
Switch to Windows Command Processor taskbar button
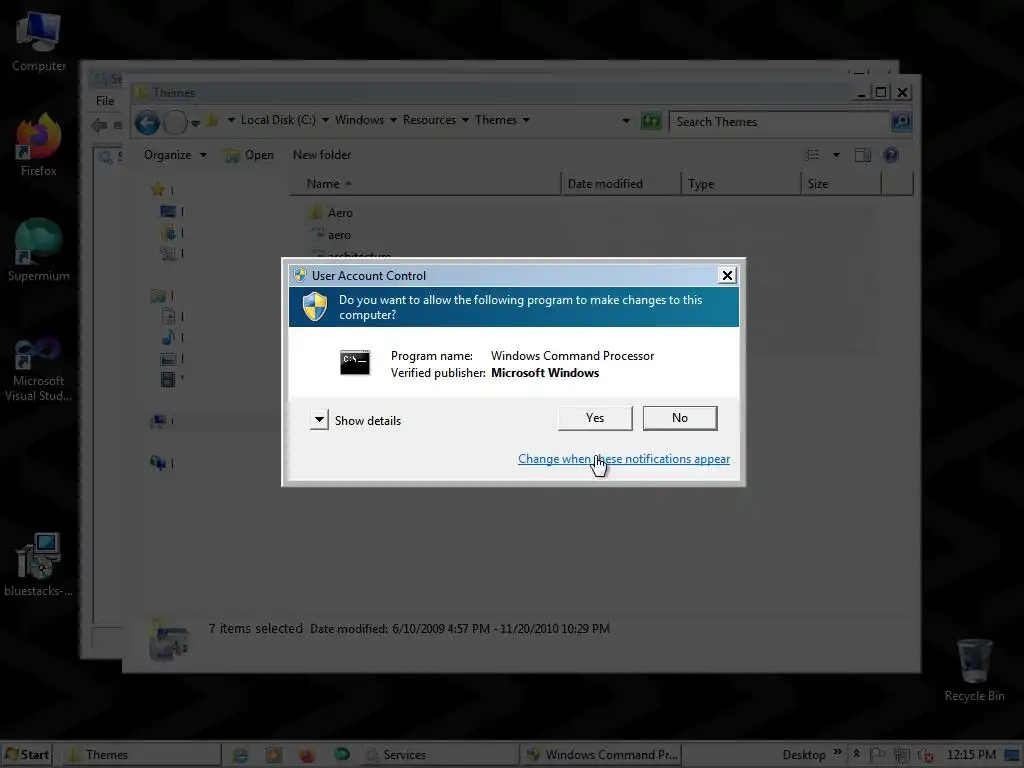tap(601, 754)
